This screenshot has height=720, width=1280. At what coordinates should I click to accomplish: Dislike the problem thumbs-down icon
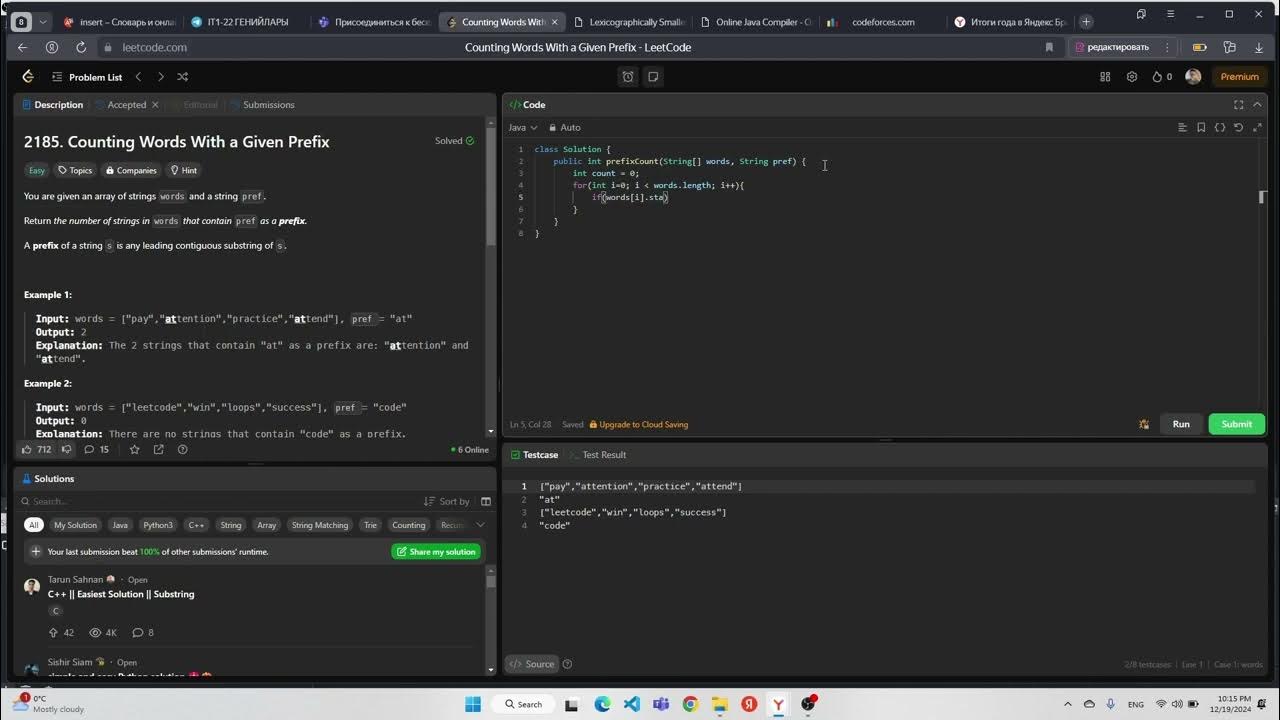coord(67,450)
